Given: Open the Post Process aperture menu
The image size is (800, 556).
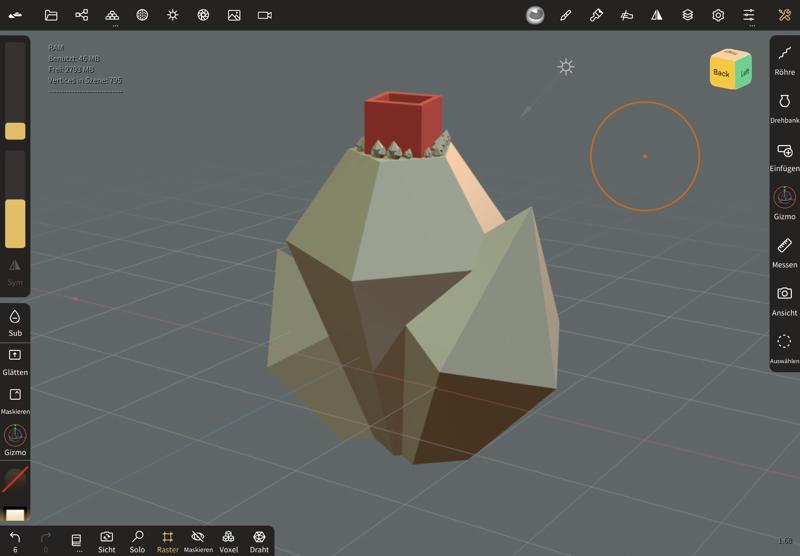Looking at the screenshot, I should [x=203, y=15].
